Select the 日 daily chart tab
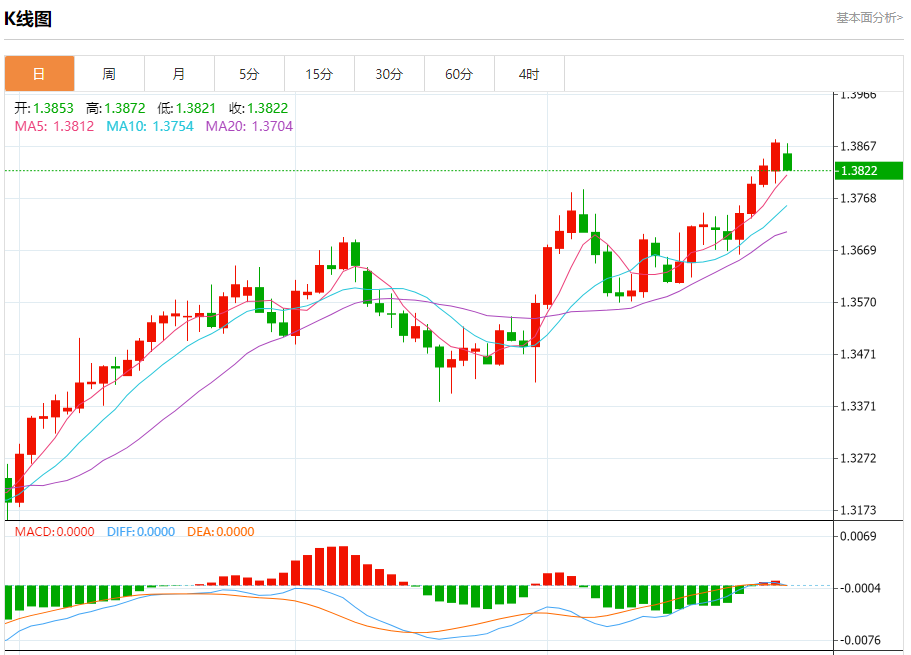The image size is (911, 655). (x=39, y=74)
